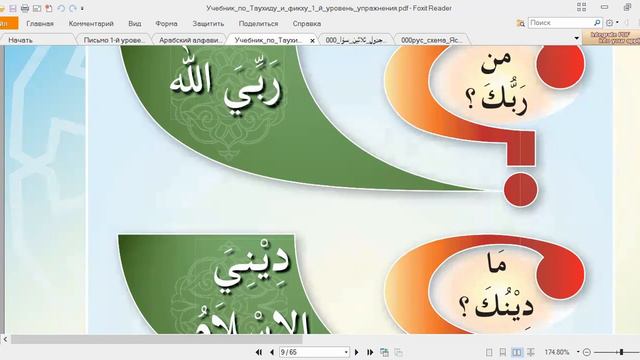Click the next view icon

click(x=398, y=352)
